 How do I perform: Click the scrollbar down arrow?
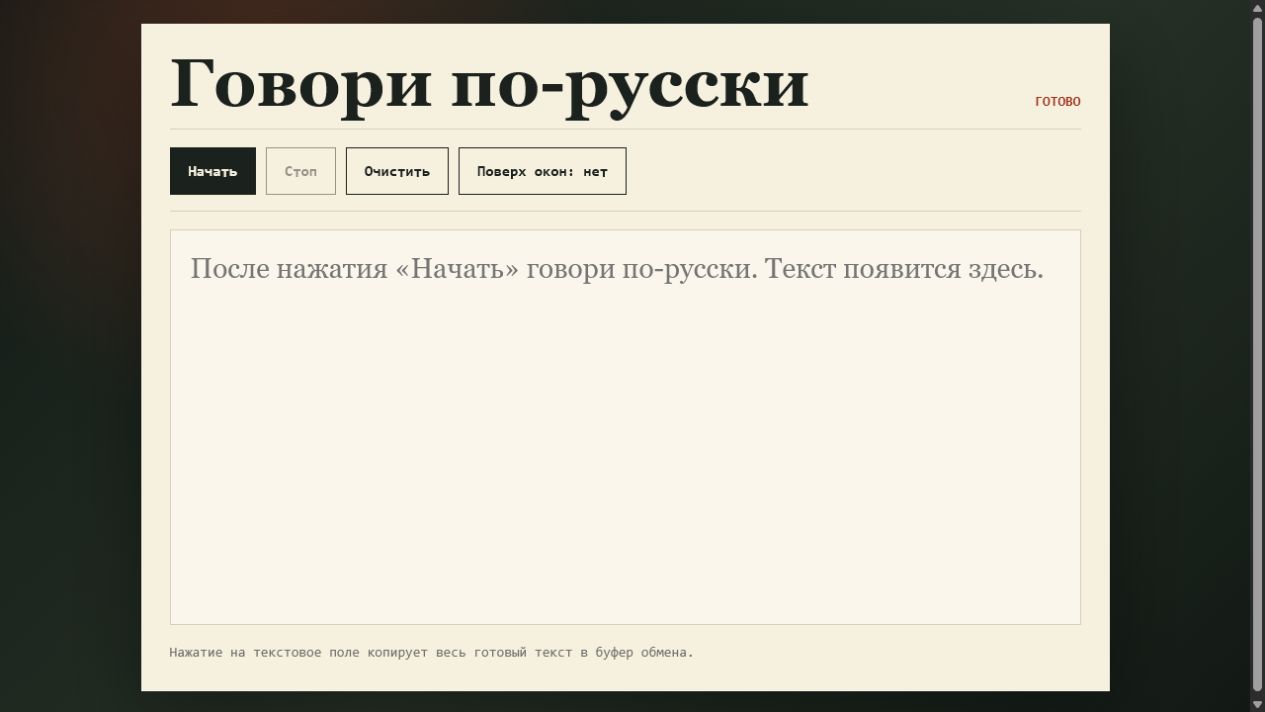(x=1258, y=704)
